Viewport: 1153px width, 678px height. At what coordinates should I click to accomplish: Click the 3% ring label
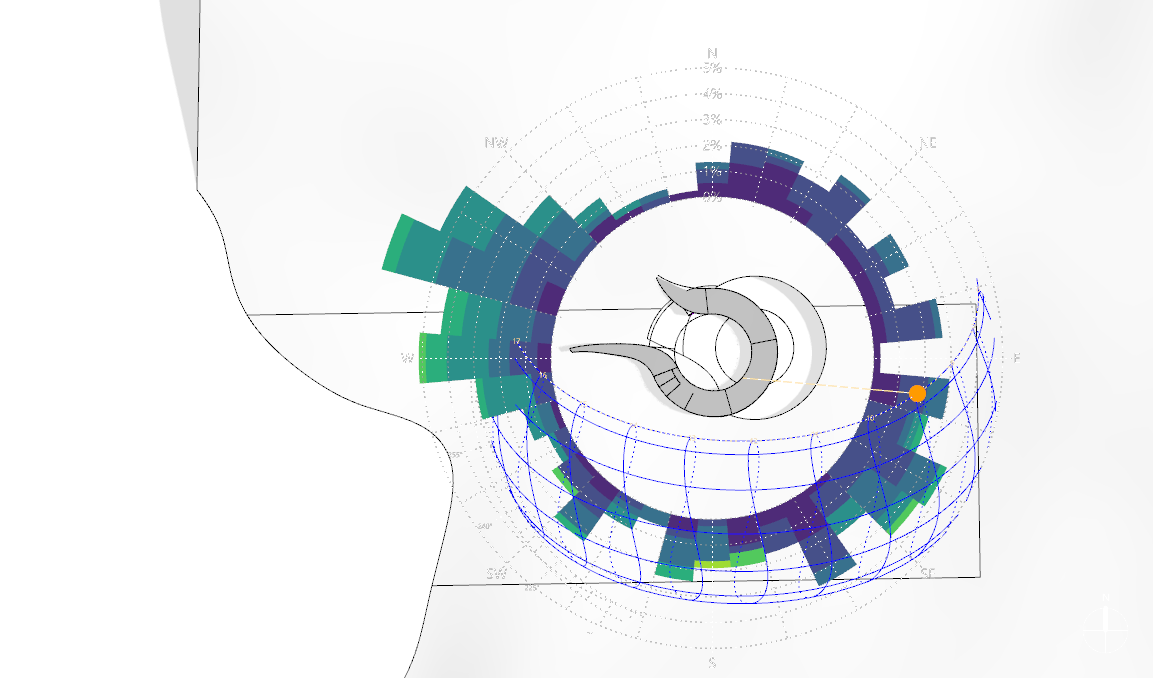[712, 119]
